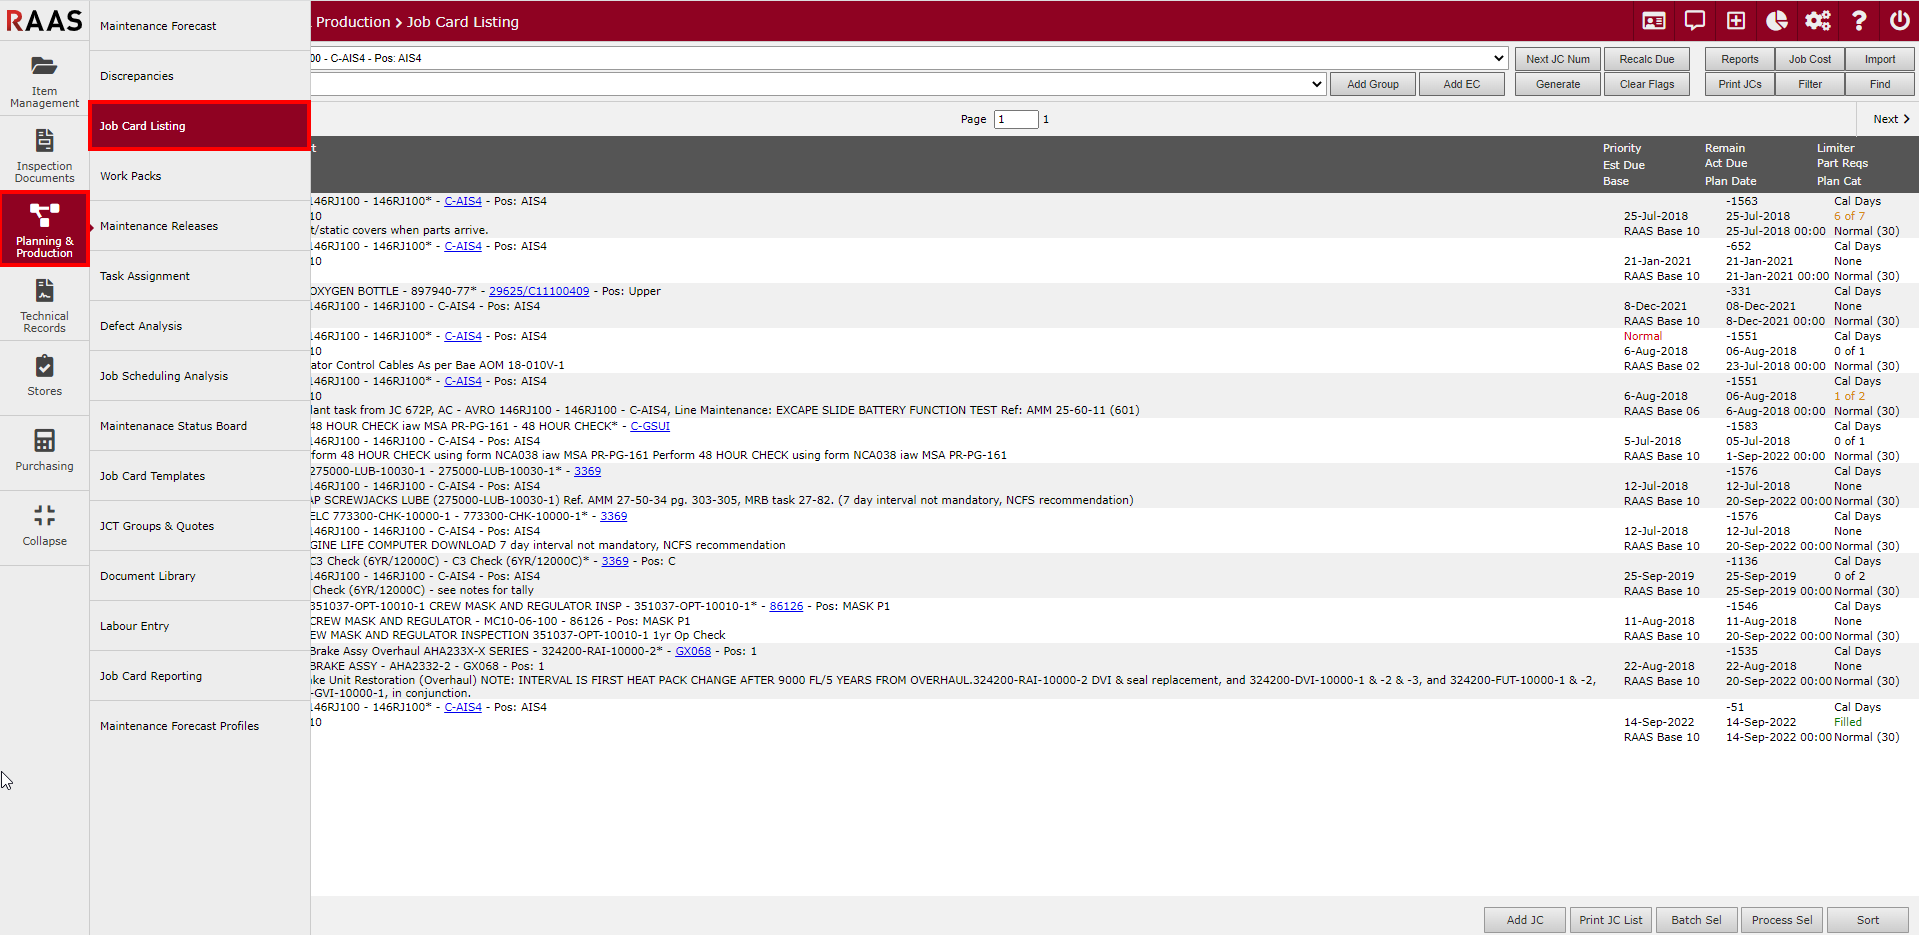Open the settings gears icon
The height and width of the screenshot is (935, 1919).
coord(1817,21)
